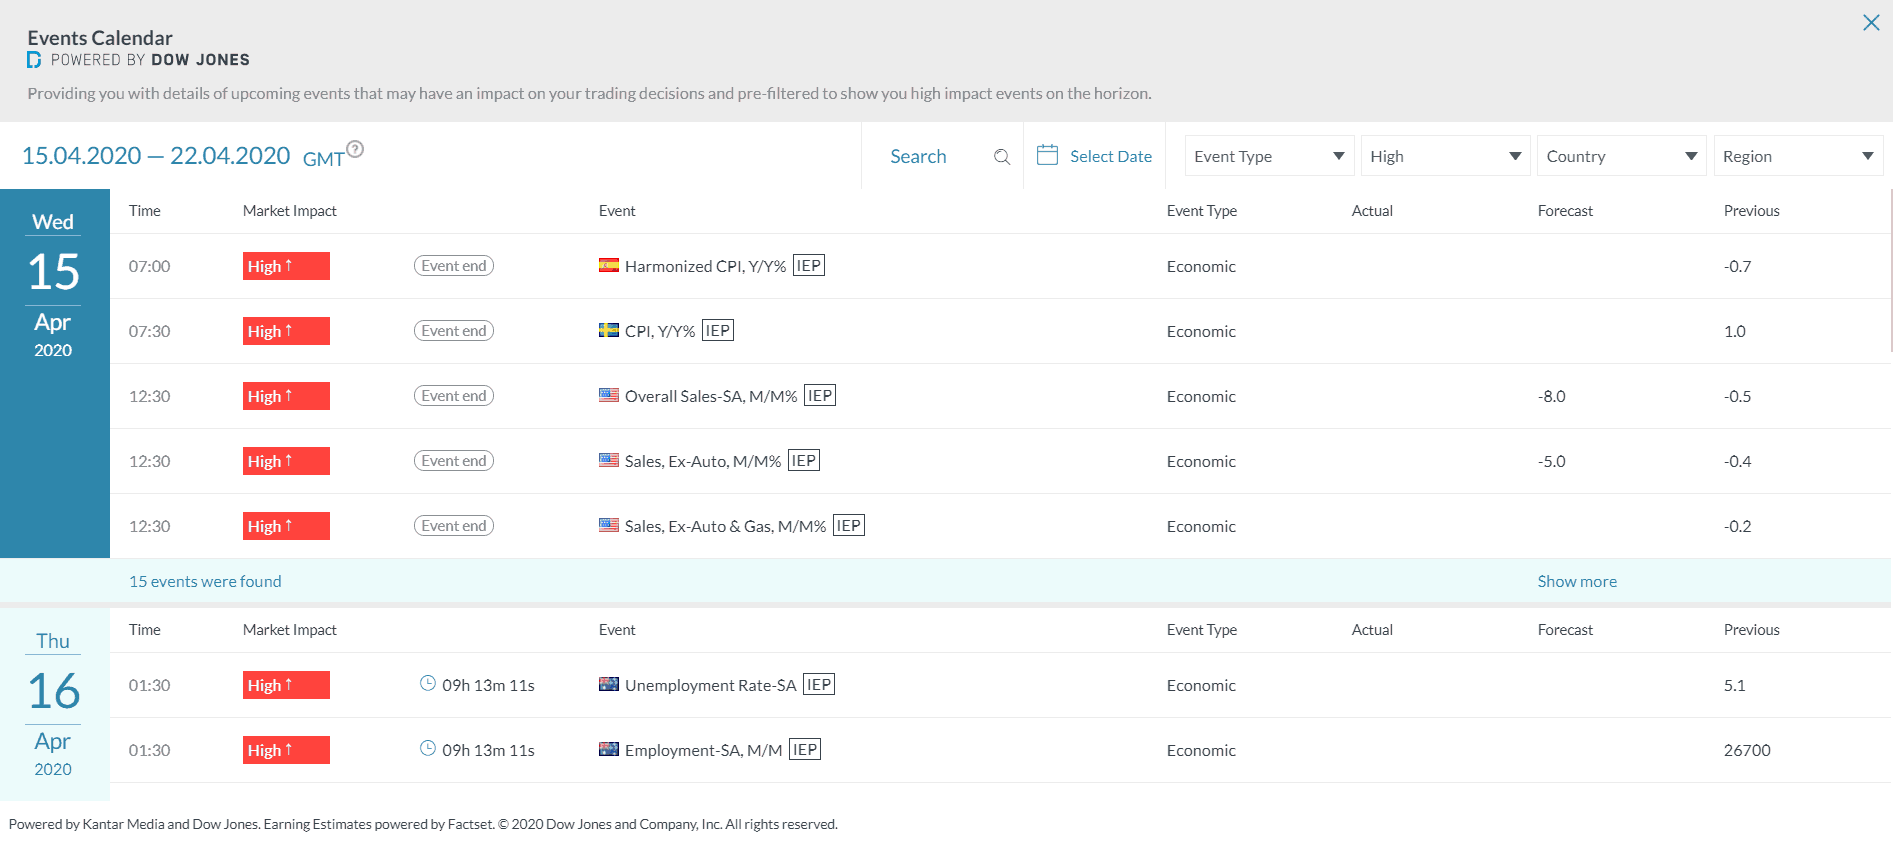The image size is (1893, 842).
Task: Click the Wed 15 Apr 2020 date block
Action: 54,373
